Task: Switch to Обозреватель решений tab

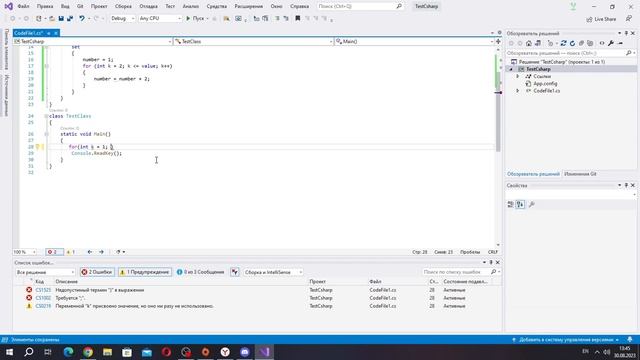Action: (533, 174)
